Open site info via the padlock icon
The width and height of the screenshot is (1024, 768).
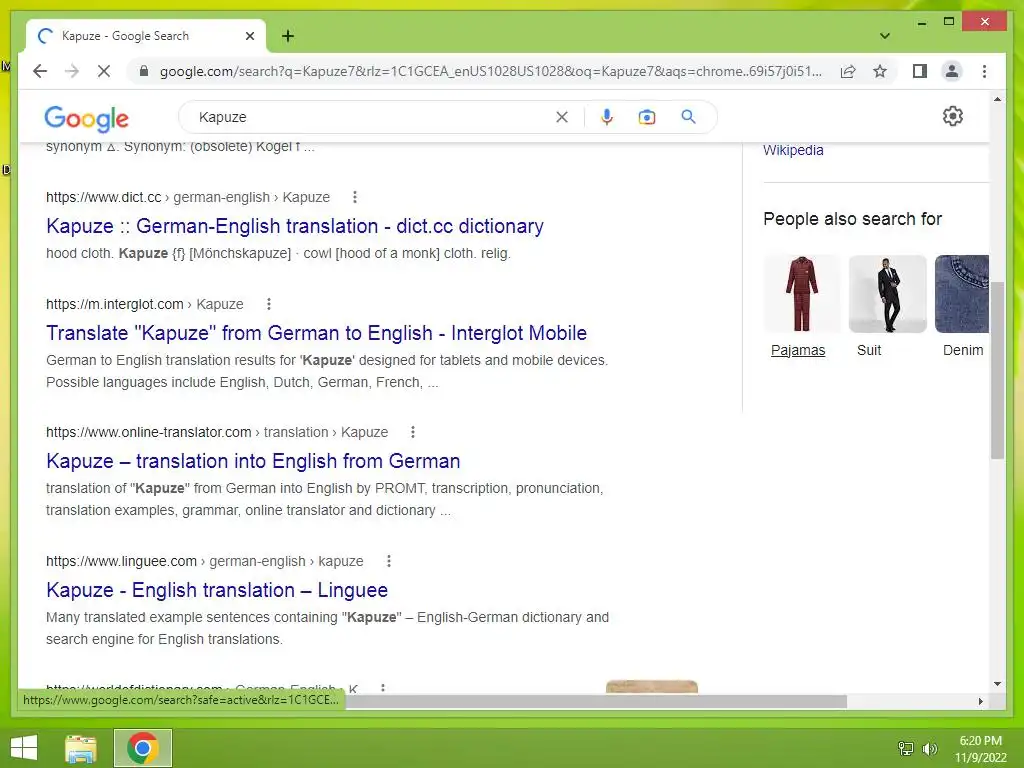pyautogui.click(x=144, y=71)
